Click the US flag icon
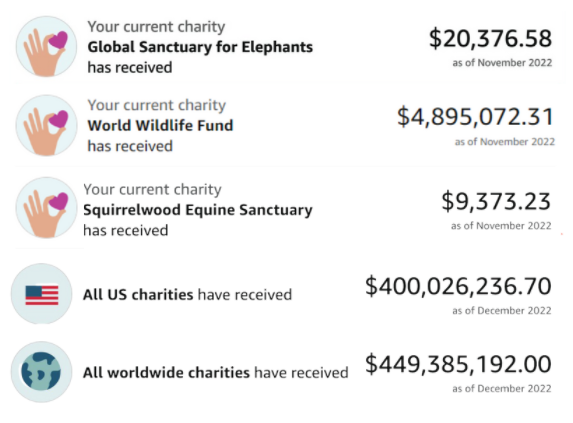This screenshot has width=573, height=423. (x=42, y=294)
